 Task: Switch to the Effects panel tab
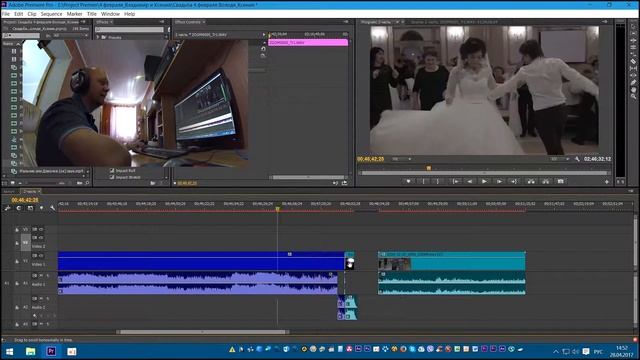[102, 22]
